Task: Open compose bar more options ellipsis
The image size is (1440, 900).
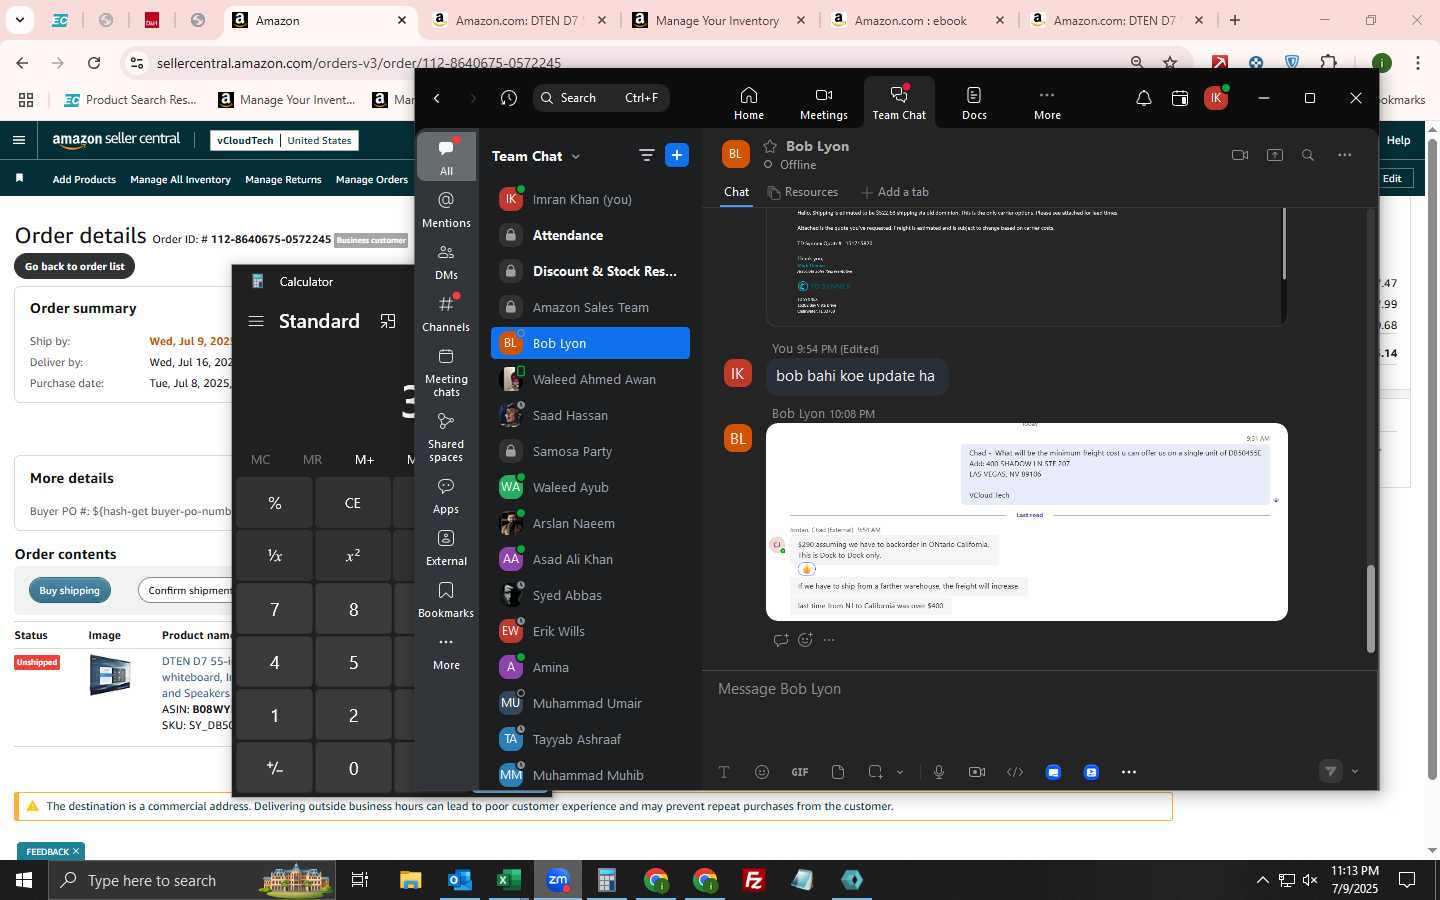Action: click(x=1129, y=772)
